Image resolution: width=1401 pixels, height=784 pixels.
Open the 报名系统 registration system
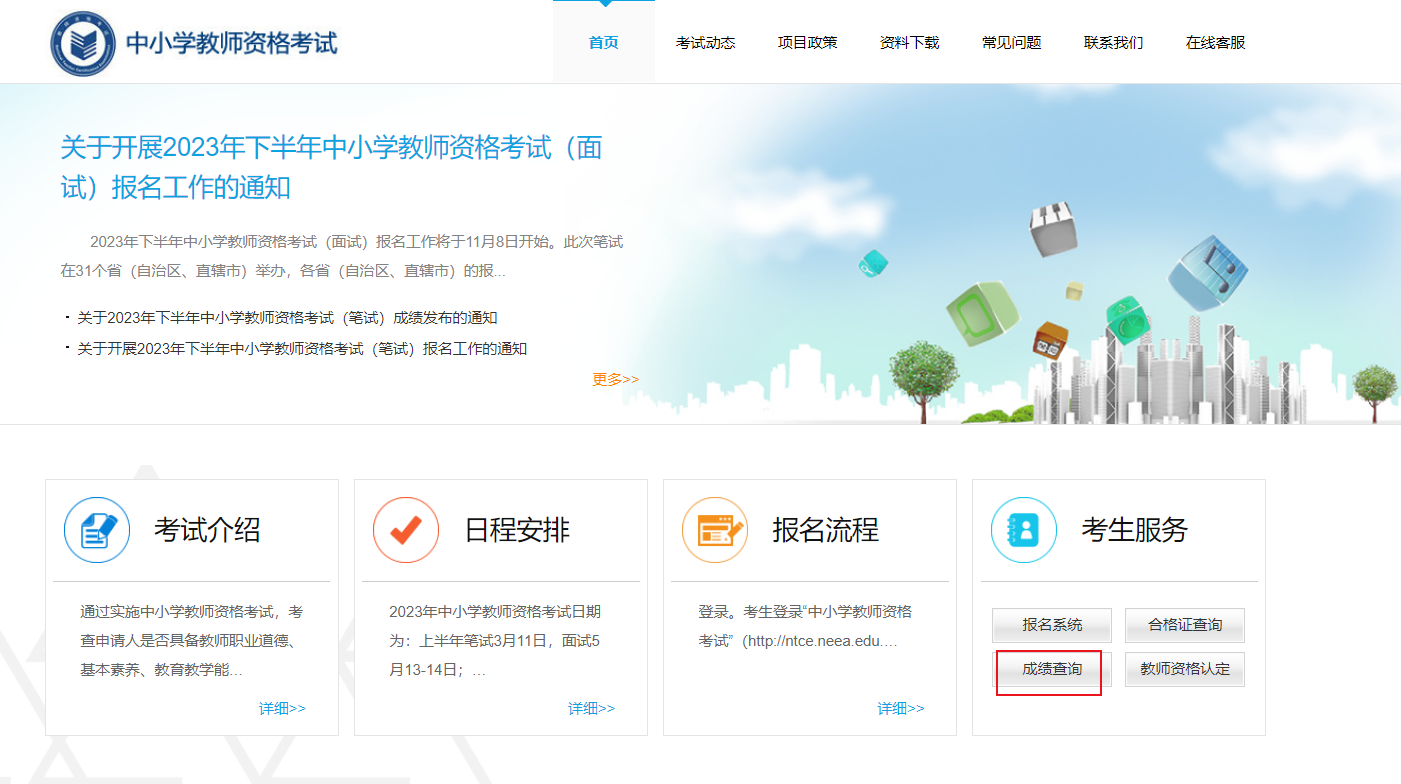click(x=1049, y=625)
